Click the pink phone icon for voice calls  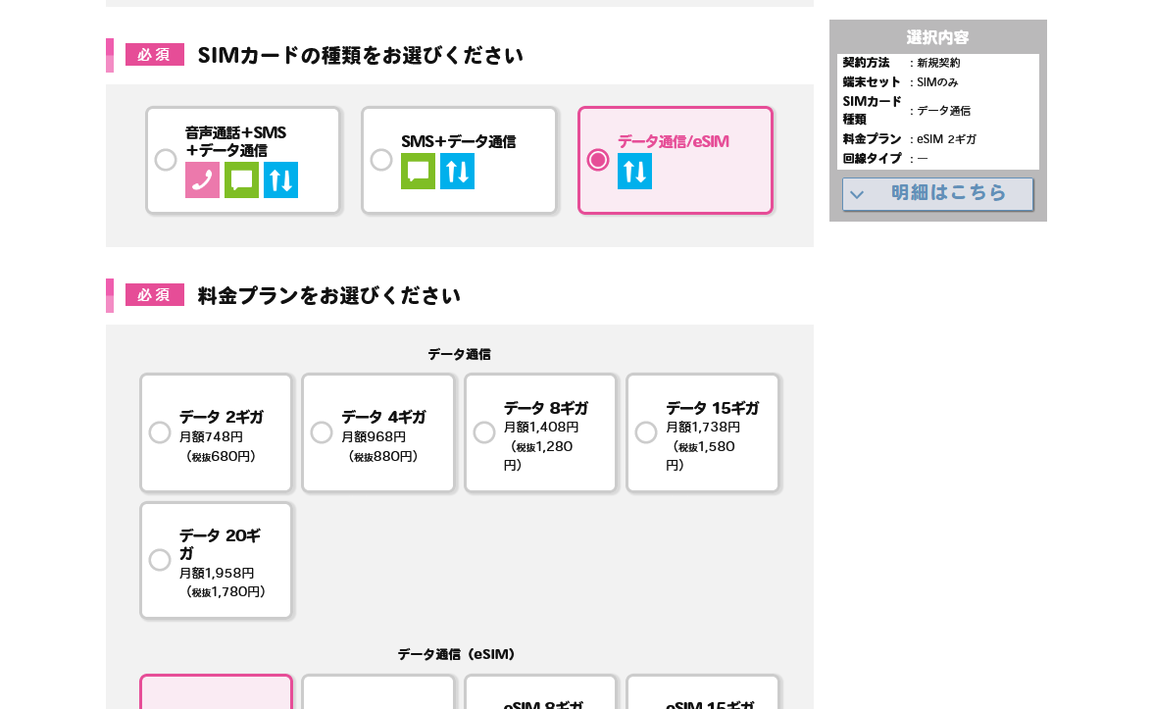(202, 180)
